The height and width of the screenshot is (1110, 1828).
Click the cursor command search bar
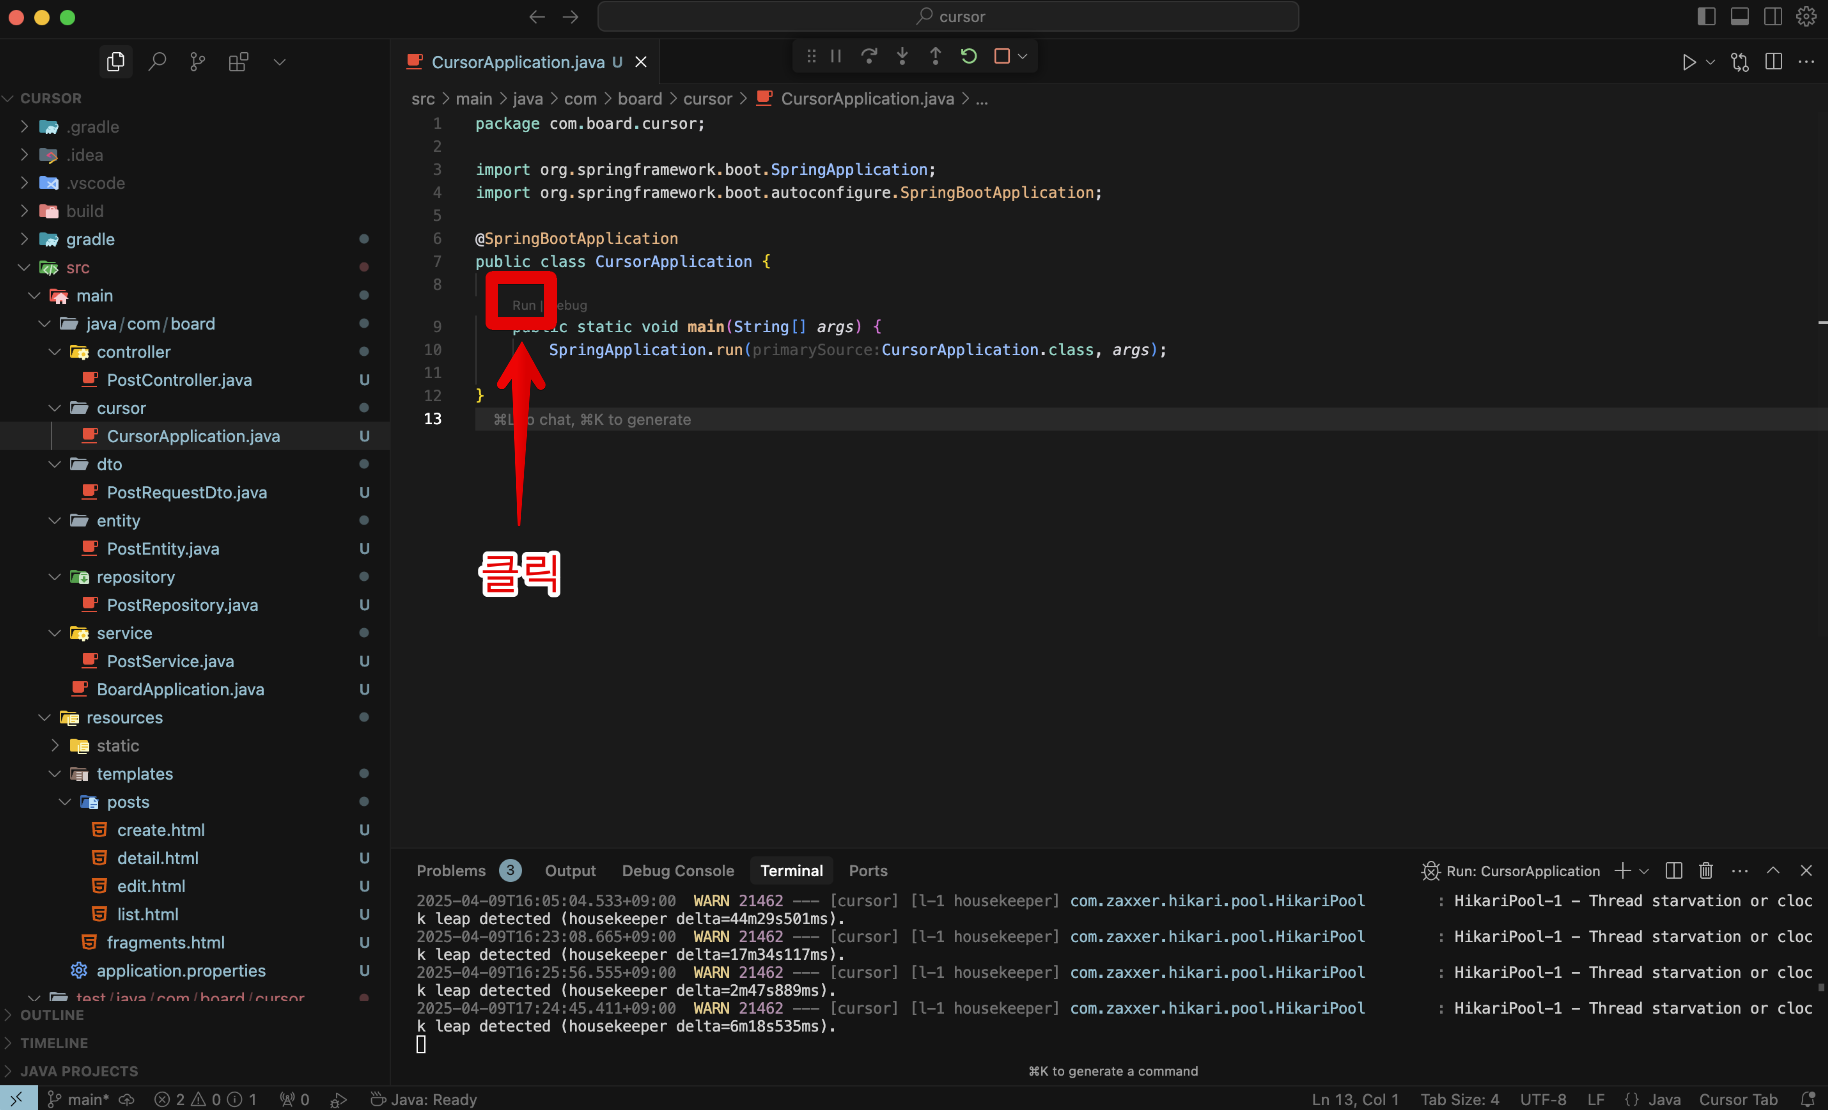[x=948, y=16]
